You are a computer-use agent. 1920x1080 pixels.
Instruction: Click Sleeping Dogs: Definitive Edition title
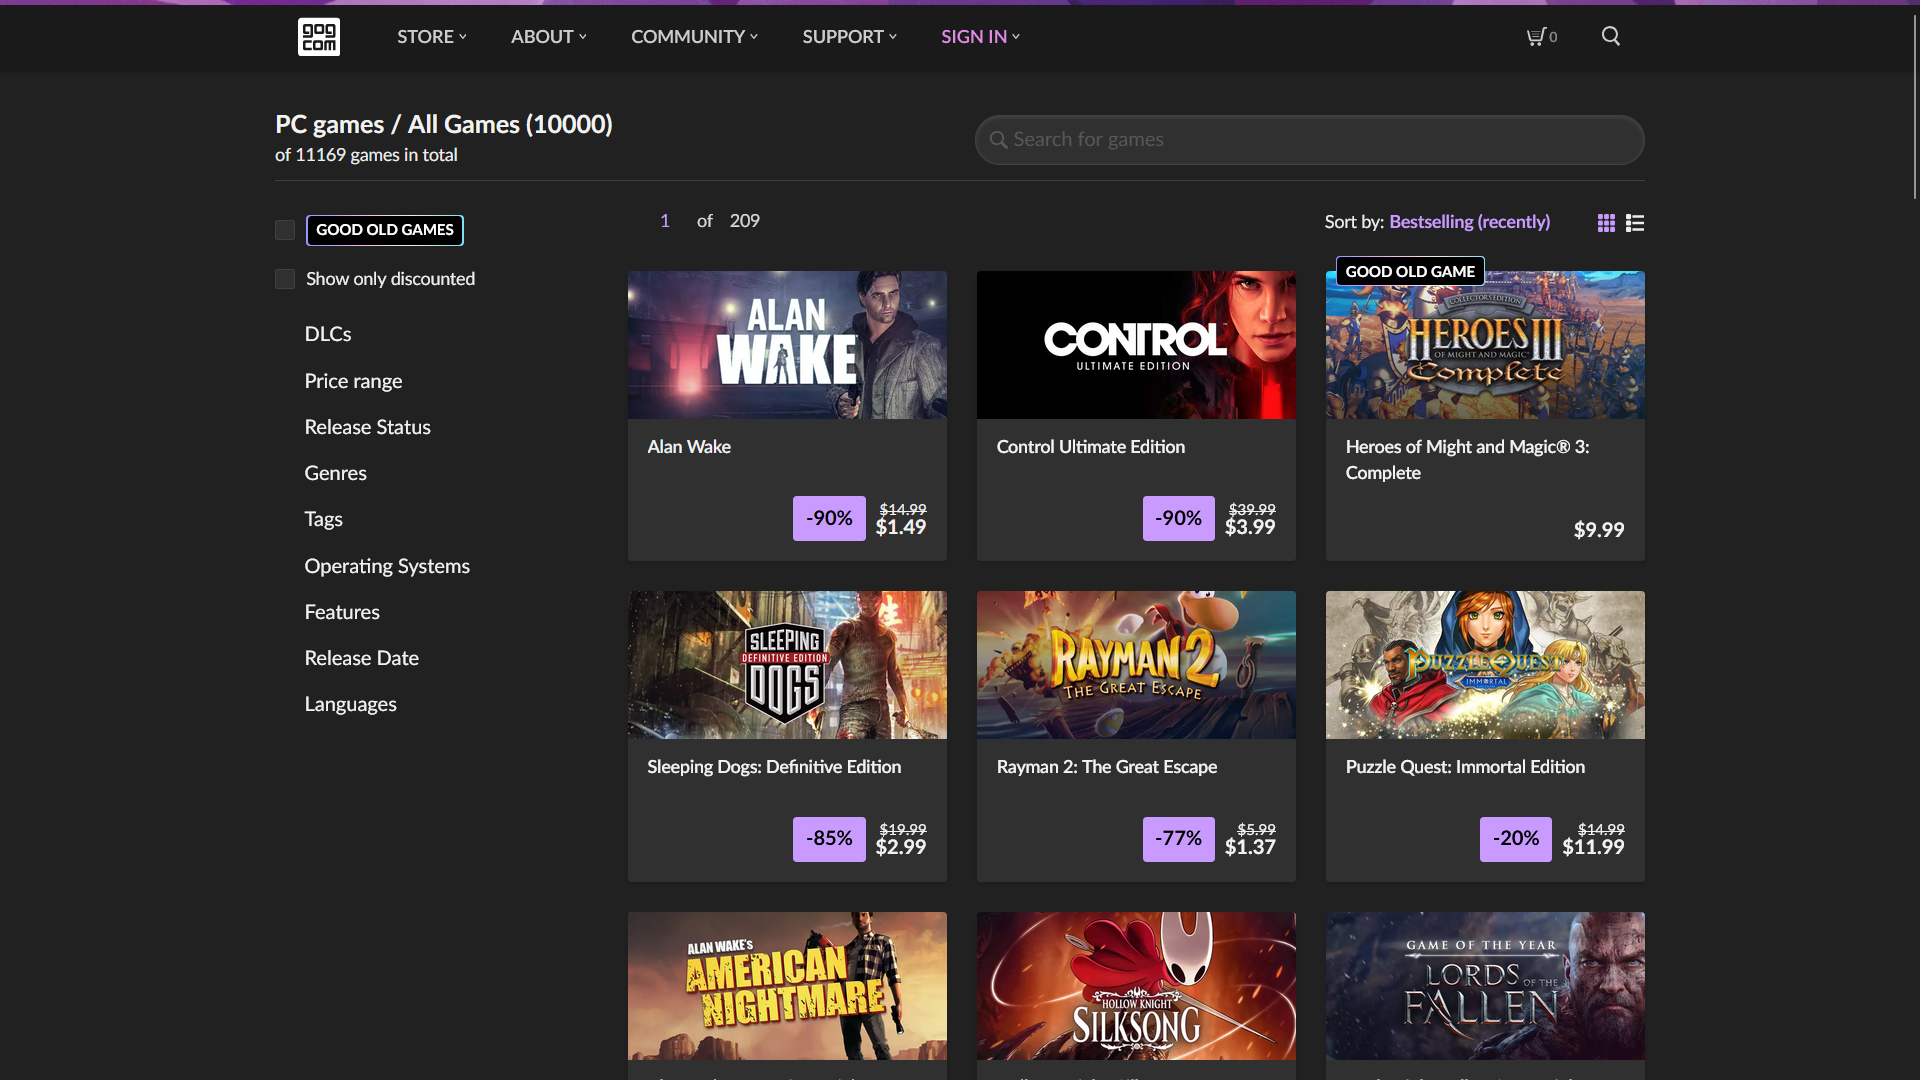click(x=774, y=767)
